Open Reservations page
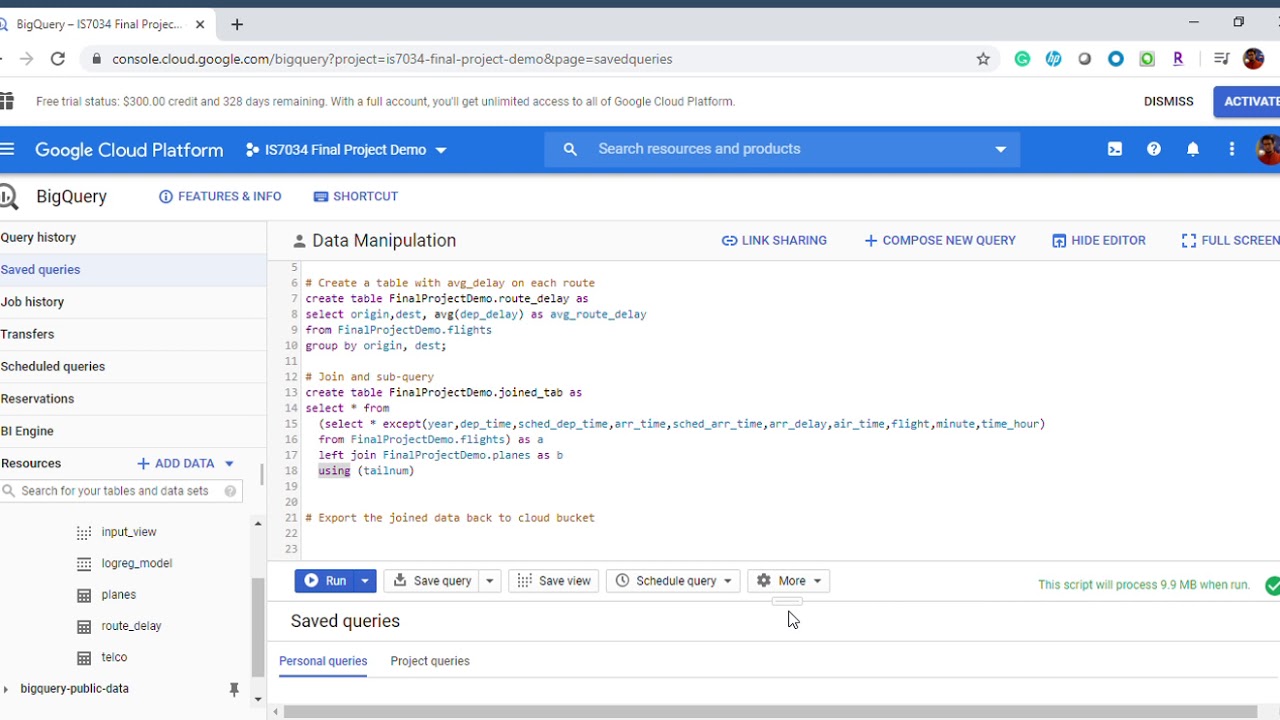 [x=37, y=399]
